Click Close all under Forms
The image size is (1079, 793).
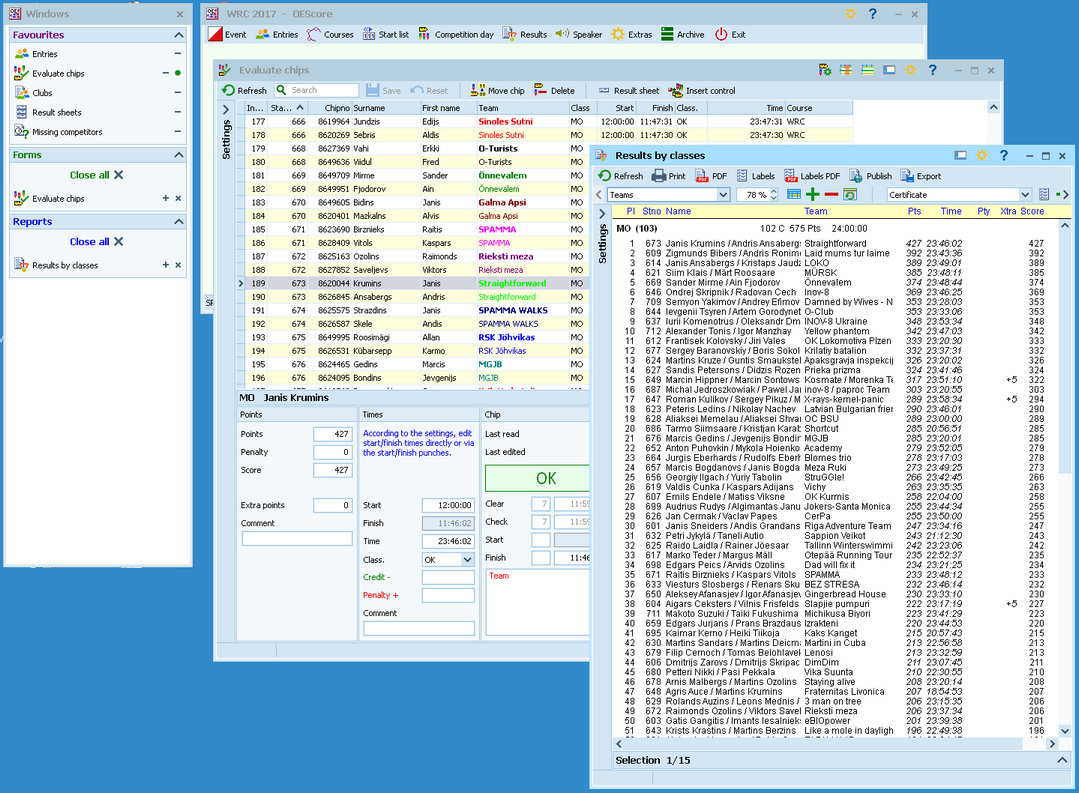pyautogui.click(x=96, y=175)
